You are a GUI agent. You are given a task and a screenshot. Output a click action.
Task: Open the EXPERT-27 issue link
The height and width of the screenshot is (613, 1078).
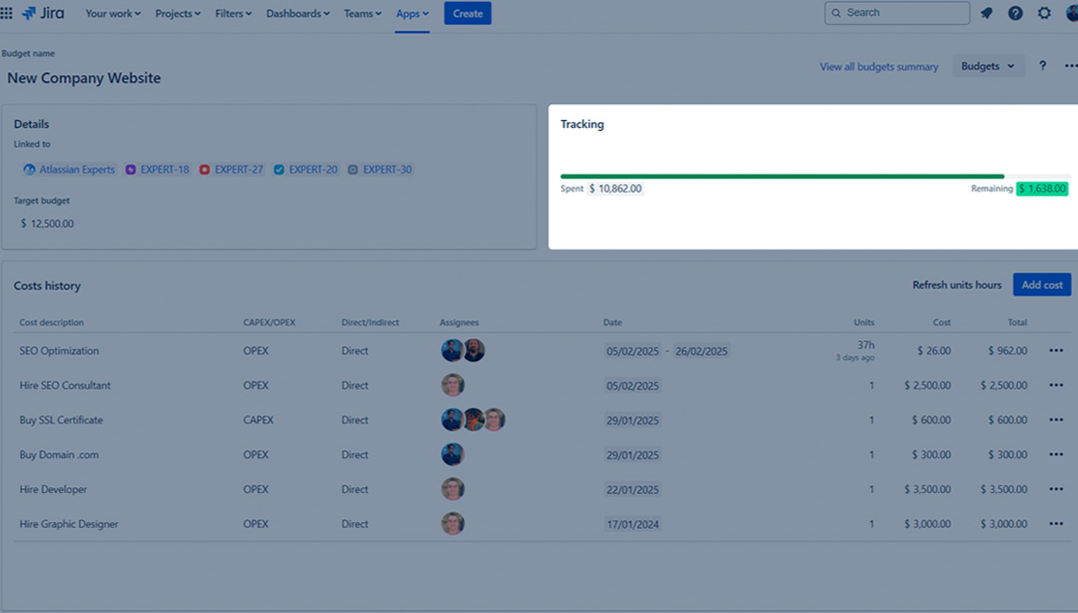[x=239, y=169]
